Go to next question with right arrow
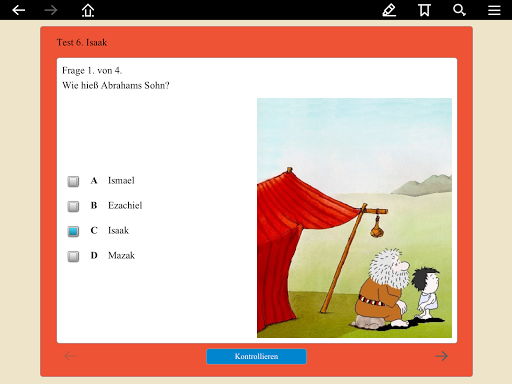This screenshot has width=512, height=384. coord(441,356)
